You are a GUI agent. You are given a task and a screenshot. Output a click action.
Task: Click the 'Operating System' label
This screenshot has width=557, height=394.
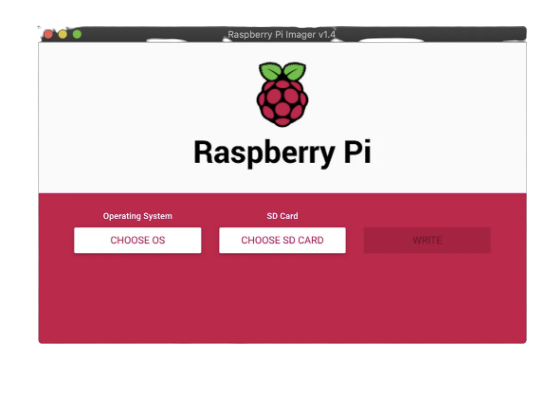tap(137, 216)
